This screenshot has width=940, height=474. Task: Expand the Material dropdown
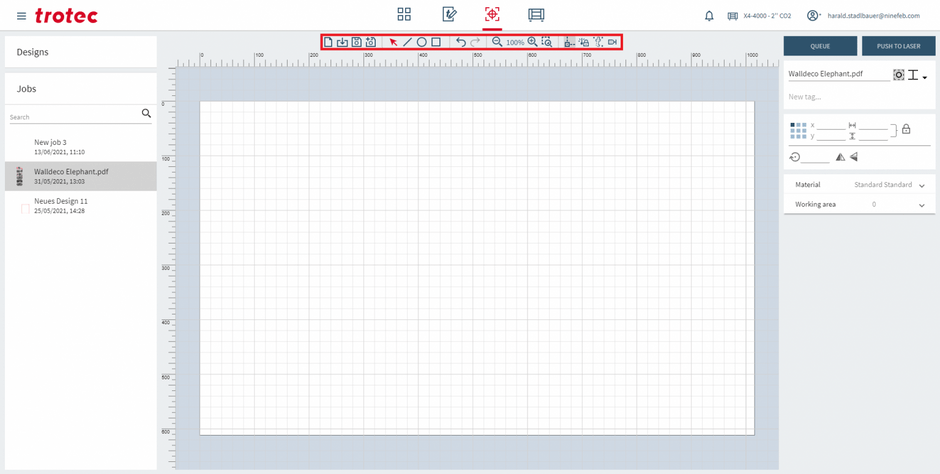coord(920,185)
